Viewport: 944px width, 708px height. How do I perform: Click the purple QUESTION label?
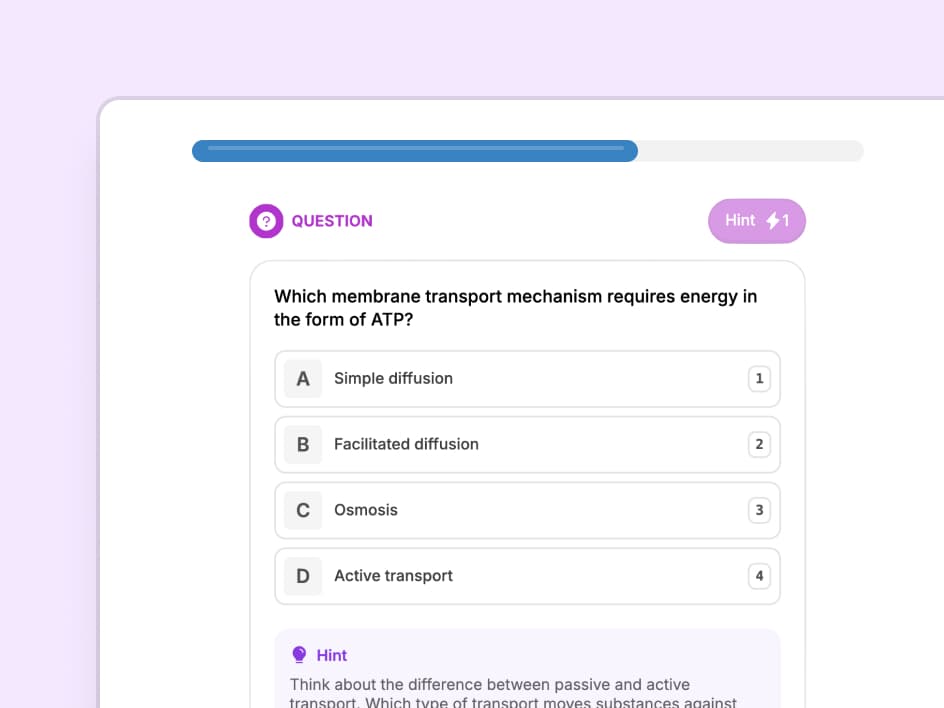[x=332, y=221]
